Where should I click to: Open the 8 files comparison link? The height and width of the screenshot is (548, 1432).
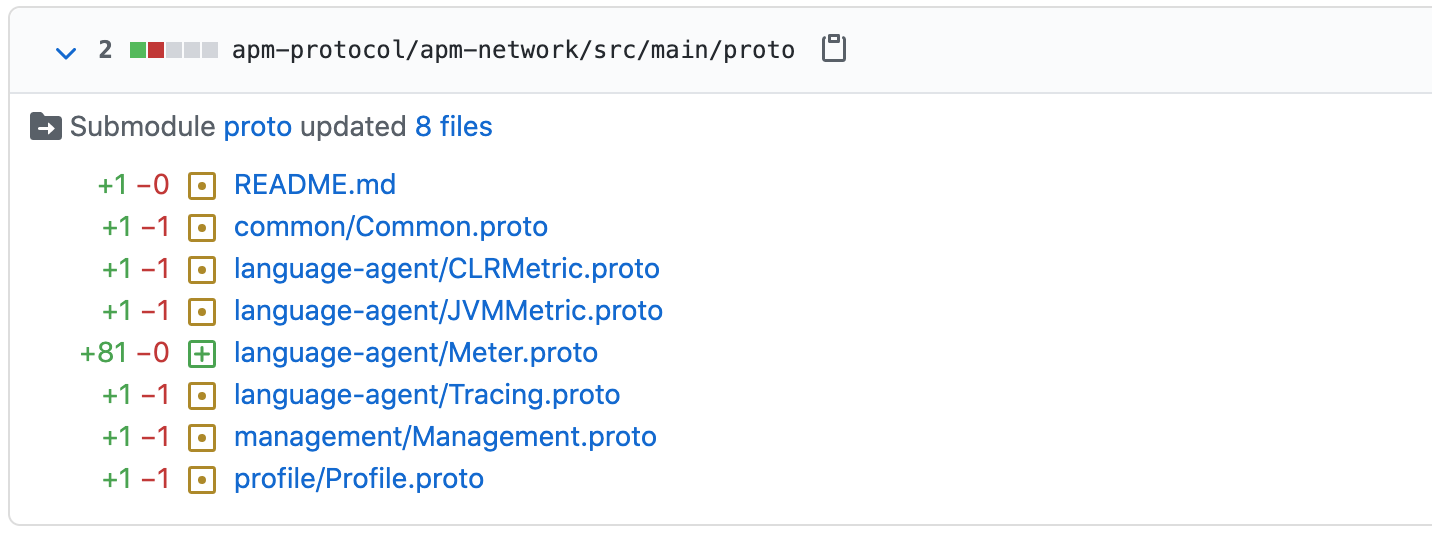click(454, 127)
